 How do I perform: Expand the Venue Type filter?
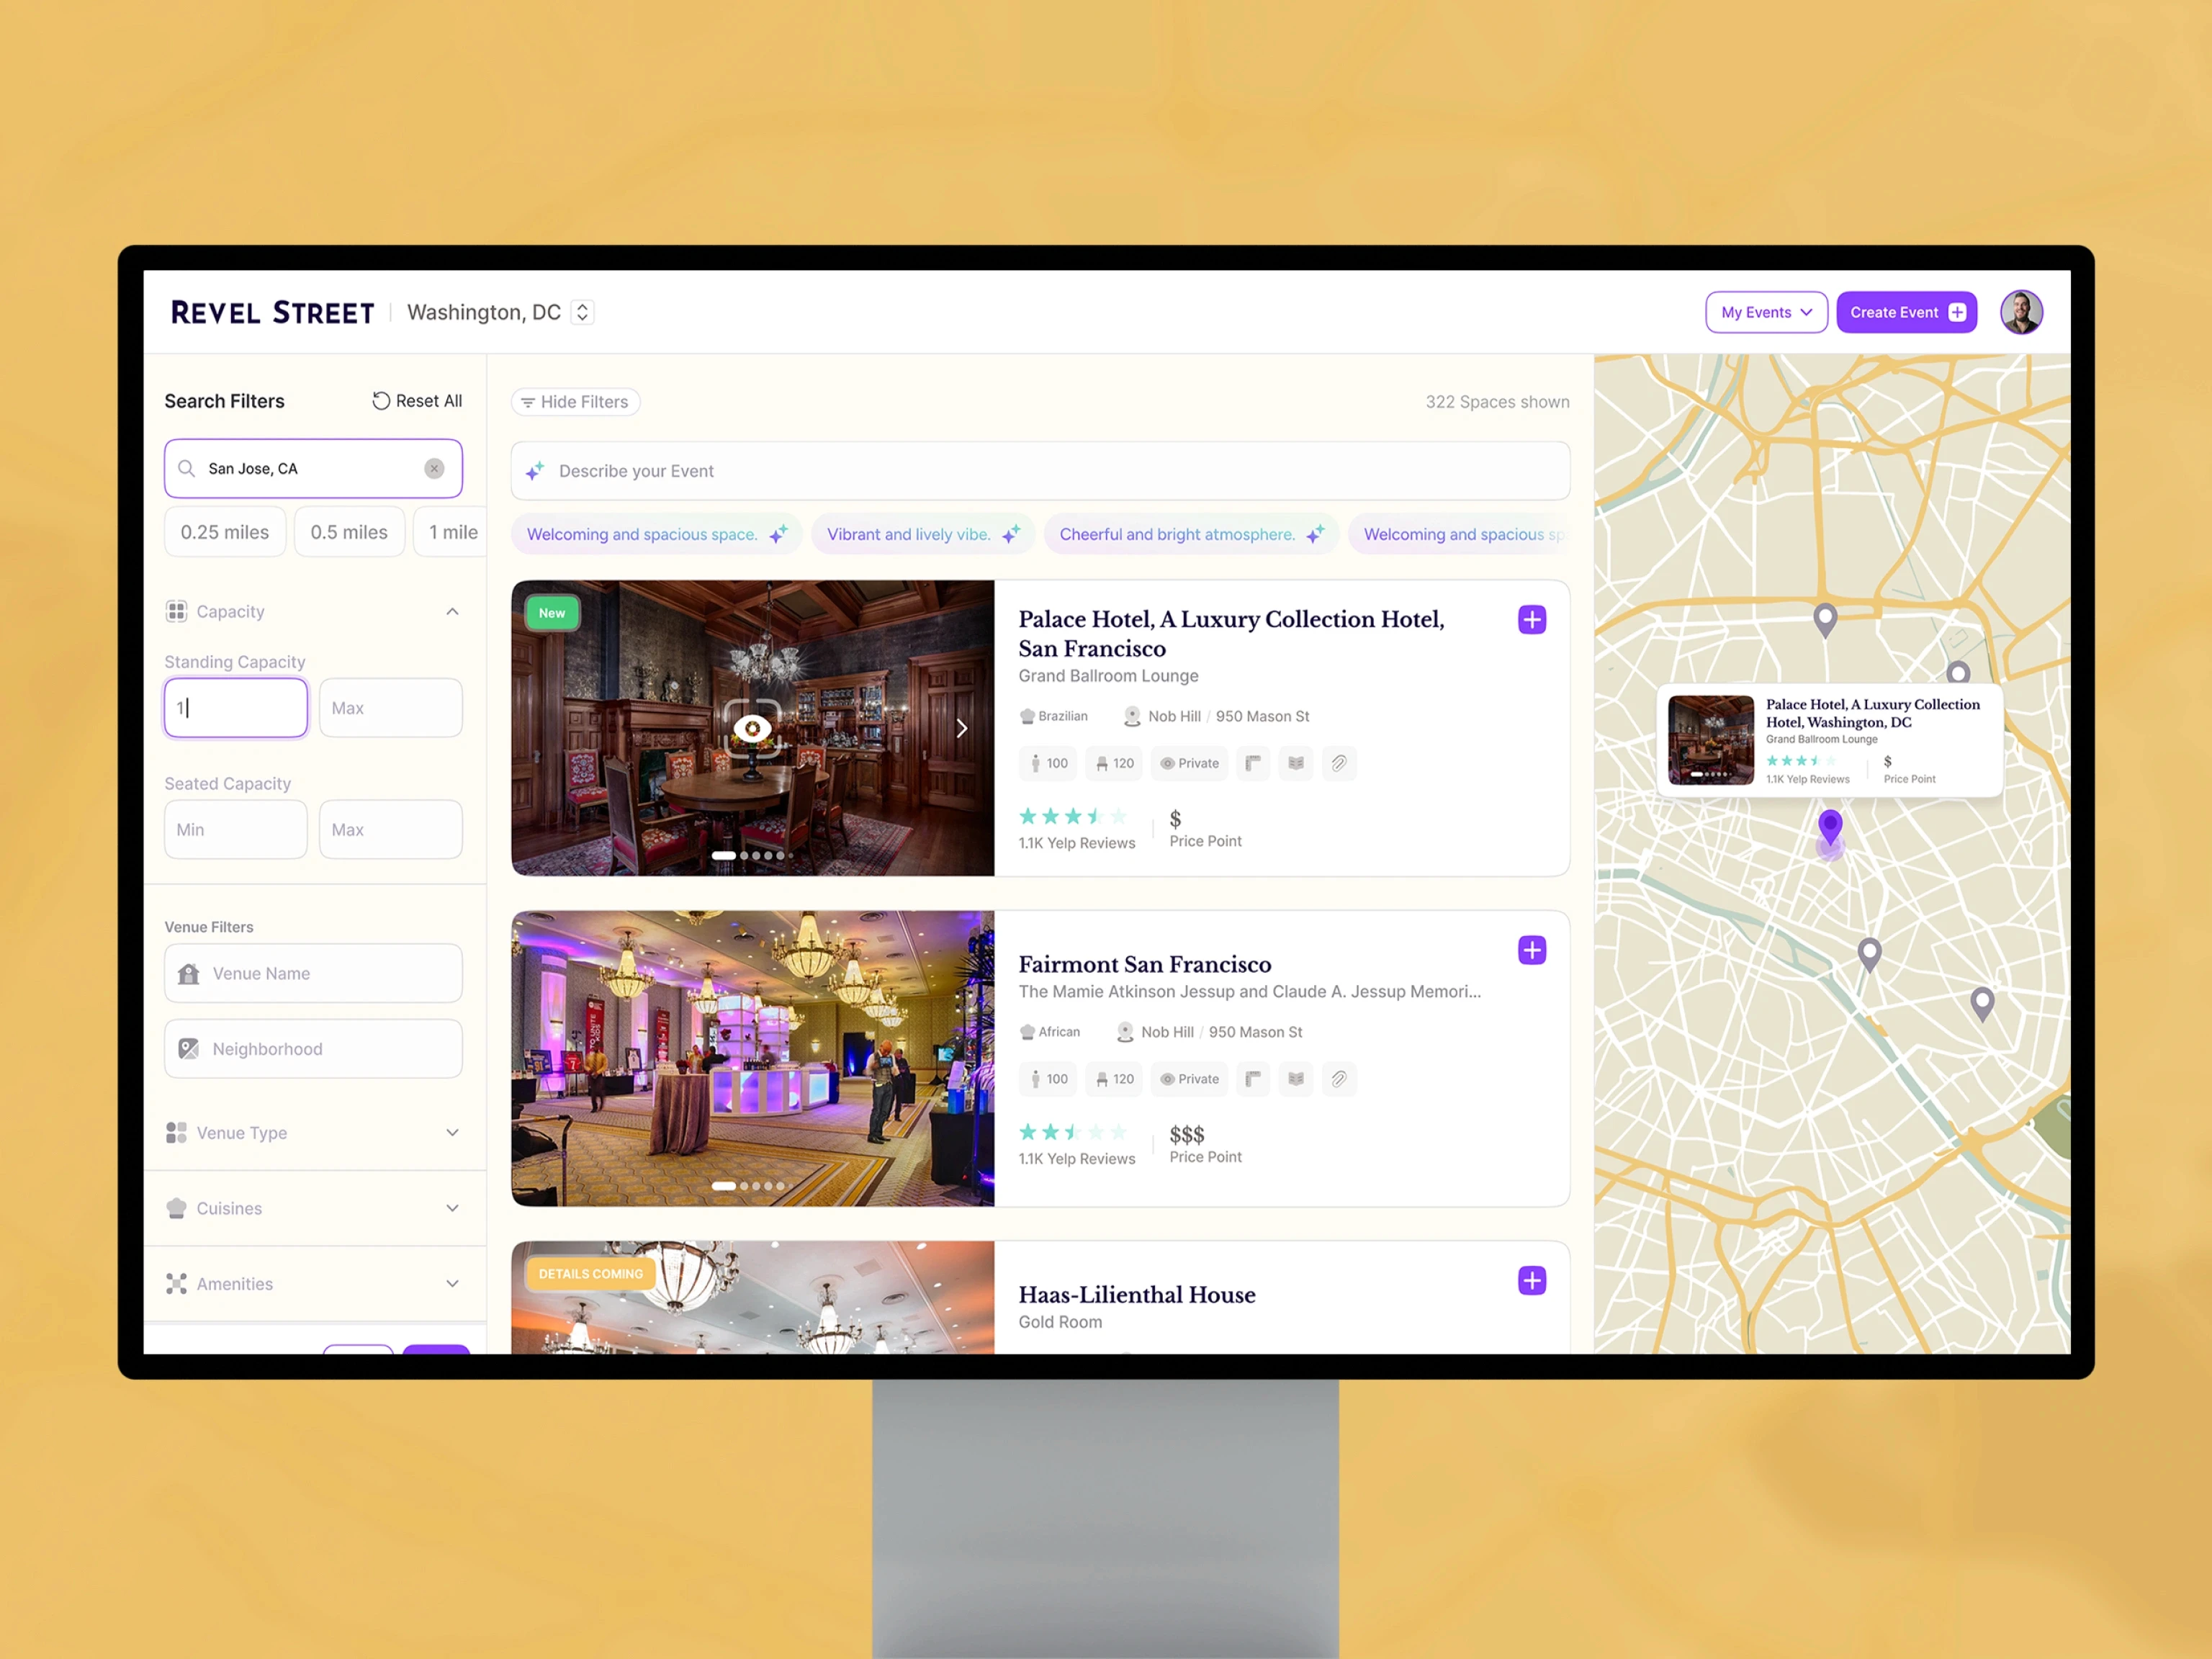coord(452,1132)
